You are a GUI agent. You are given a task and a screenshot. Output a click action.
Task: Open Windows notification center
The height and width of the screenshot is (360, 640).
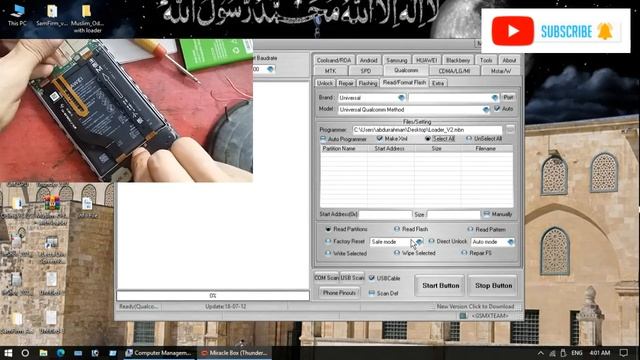623,353
